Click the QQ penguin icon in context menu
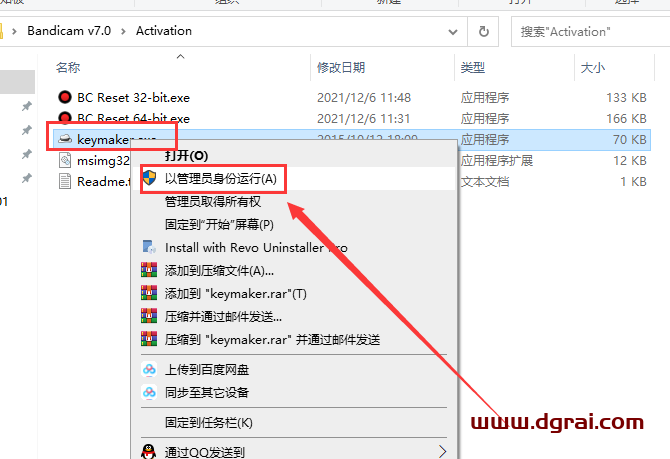 click(149, 452)
